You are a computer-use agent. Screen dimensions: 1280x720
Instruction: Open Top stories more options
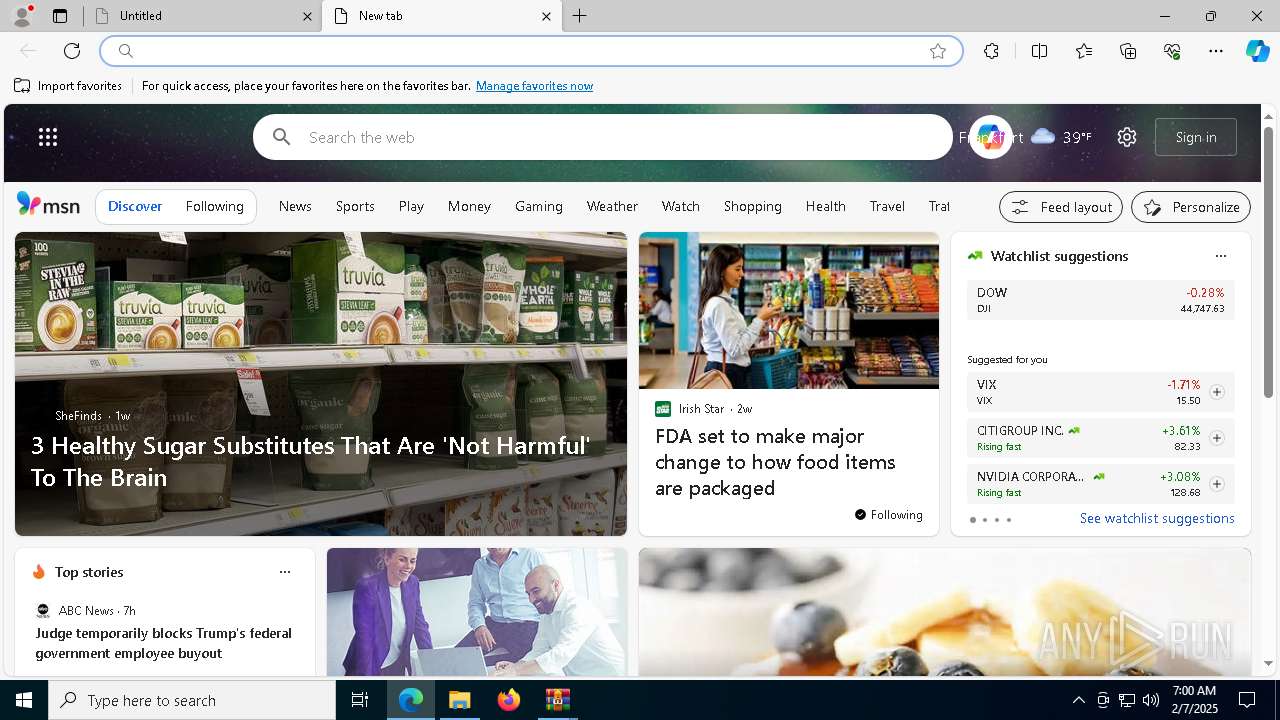click(285, 572)
